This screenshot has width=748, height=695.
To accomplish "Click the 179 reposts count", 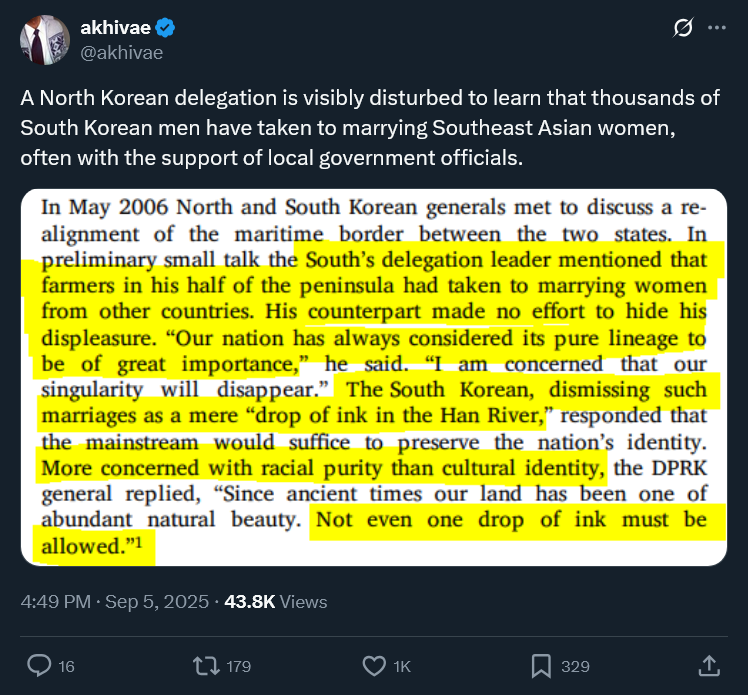I will coord(238,666).
